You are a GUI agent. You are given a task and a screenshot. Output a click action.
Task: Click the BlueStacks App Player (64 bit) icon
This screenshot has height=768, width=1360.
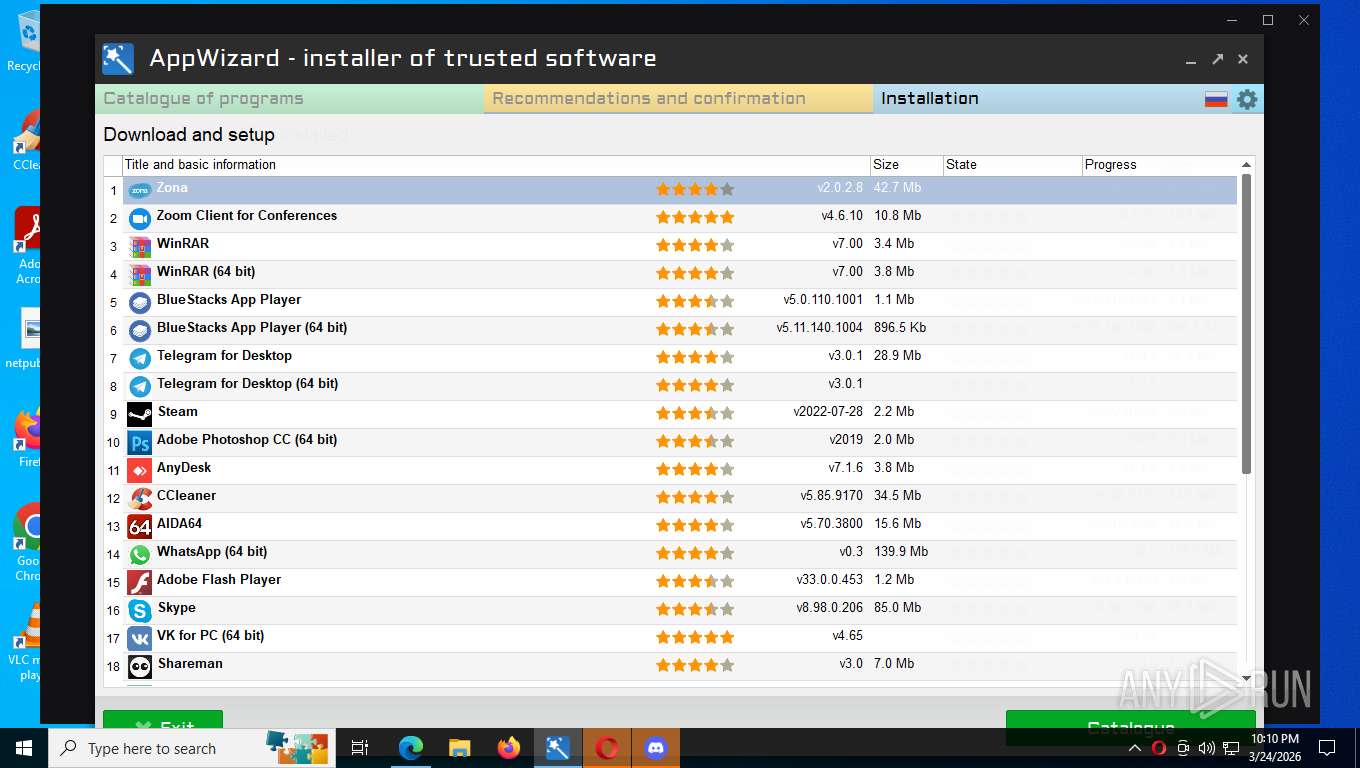pos(140,330)
